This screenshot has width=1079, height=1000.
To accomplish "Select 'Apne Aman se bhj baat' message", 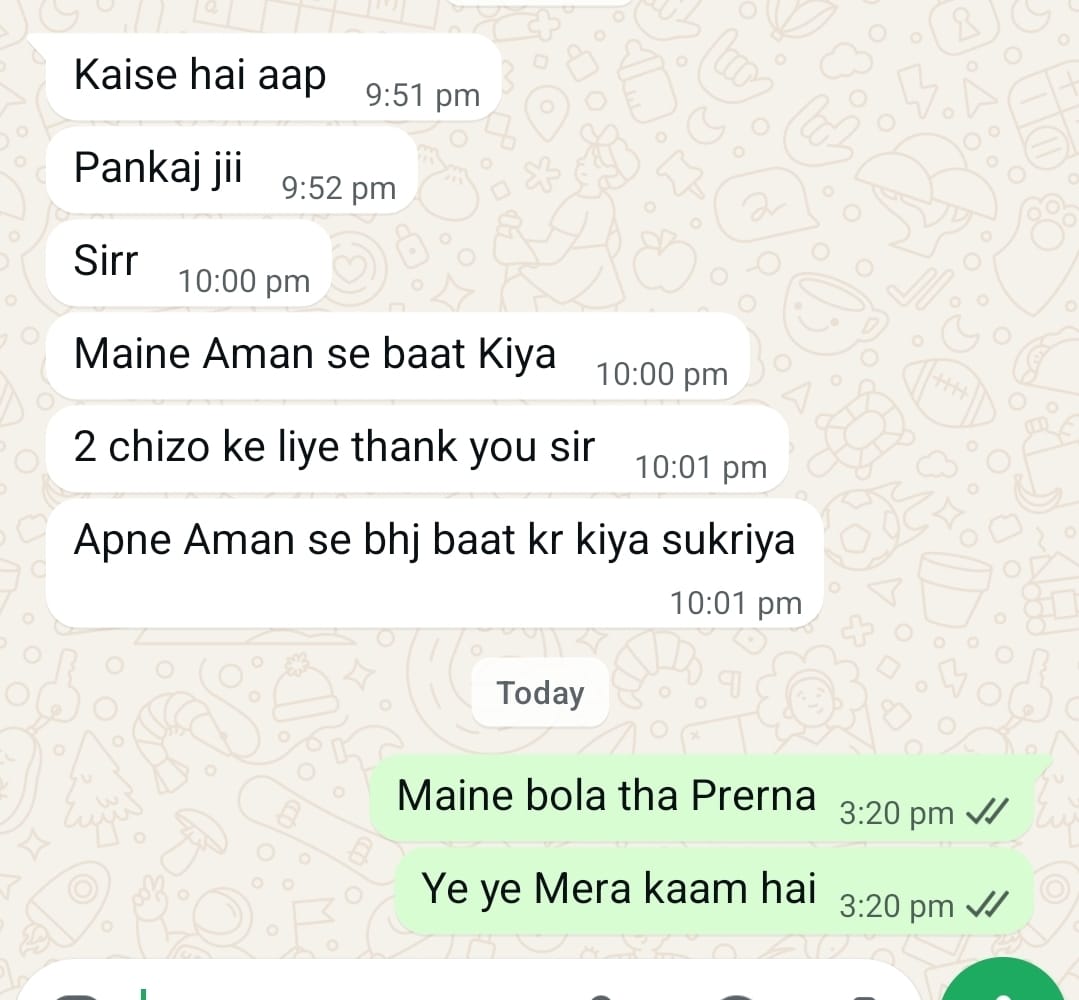I will pyautogui.click(x=434, y=563).
